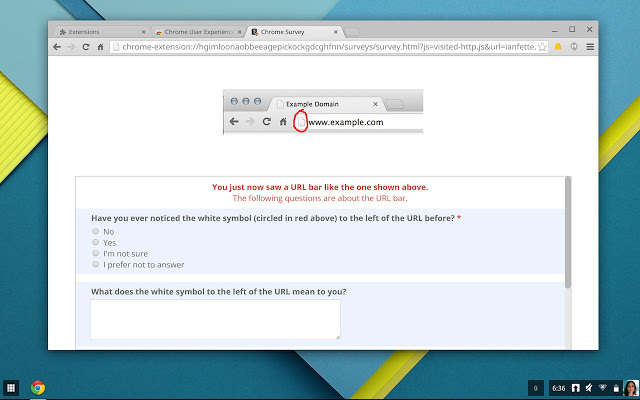
Task: Open the notification counter showing 0
Action: coord(536,388)
